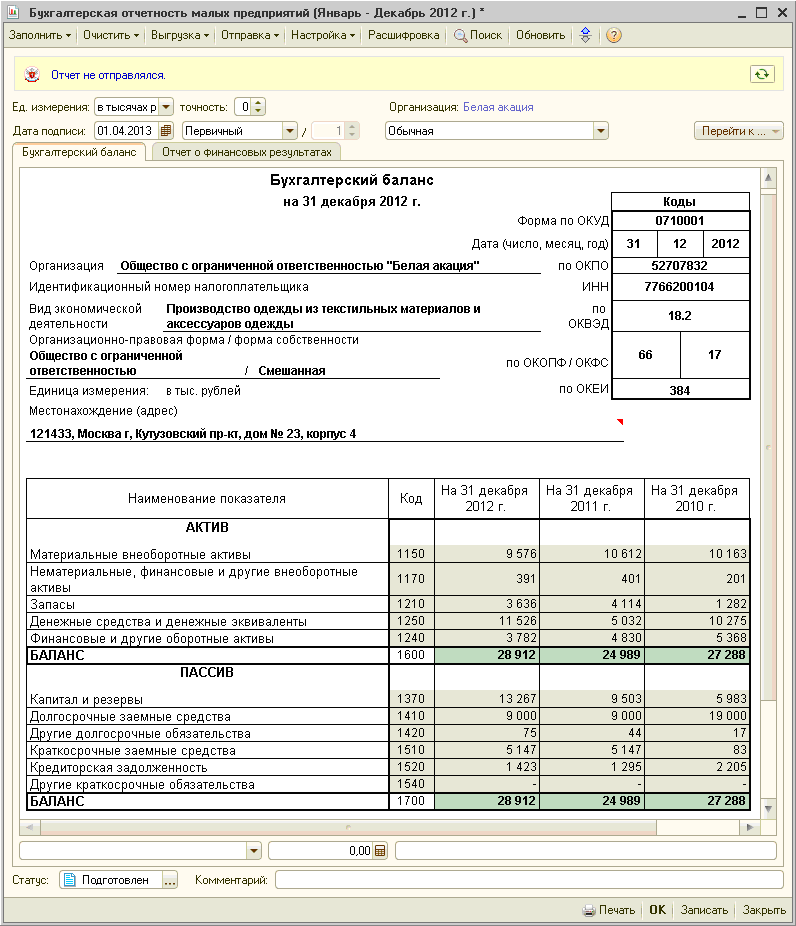Increase the точность spinner value

pos(259,103)
